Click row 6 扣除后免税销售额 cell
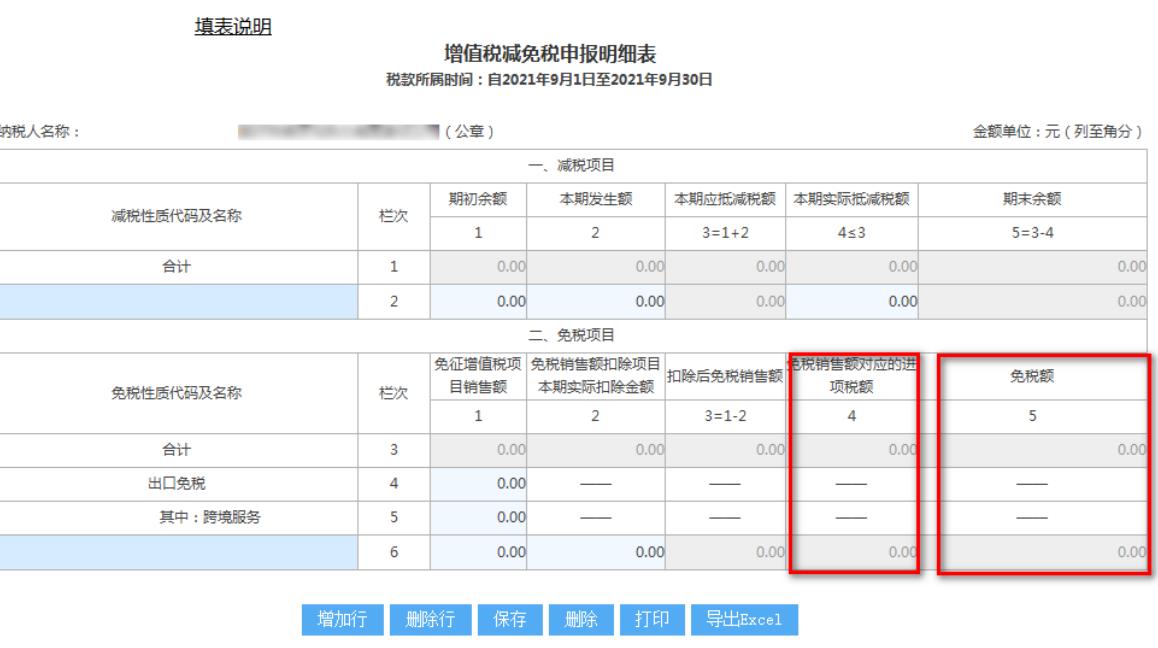Viewport: 1158px width, 648px height. [724, 550]
